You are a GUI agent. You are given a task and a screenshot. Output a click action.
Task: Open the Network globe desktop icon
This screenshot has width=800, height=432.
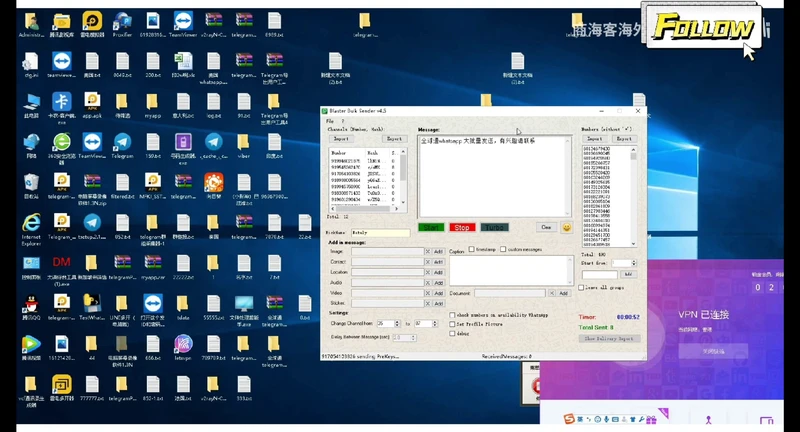[x=31, y=146]
